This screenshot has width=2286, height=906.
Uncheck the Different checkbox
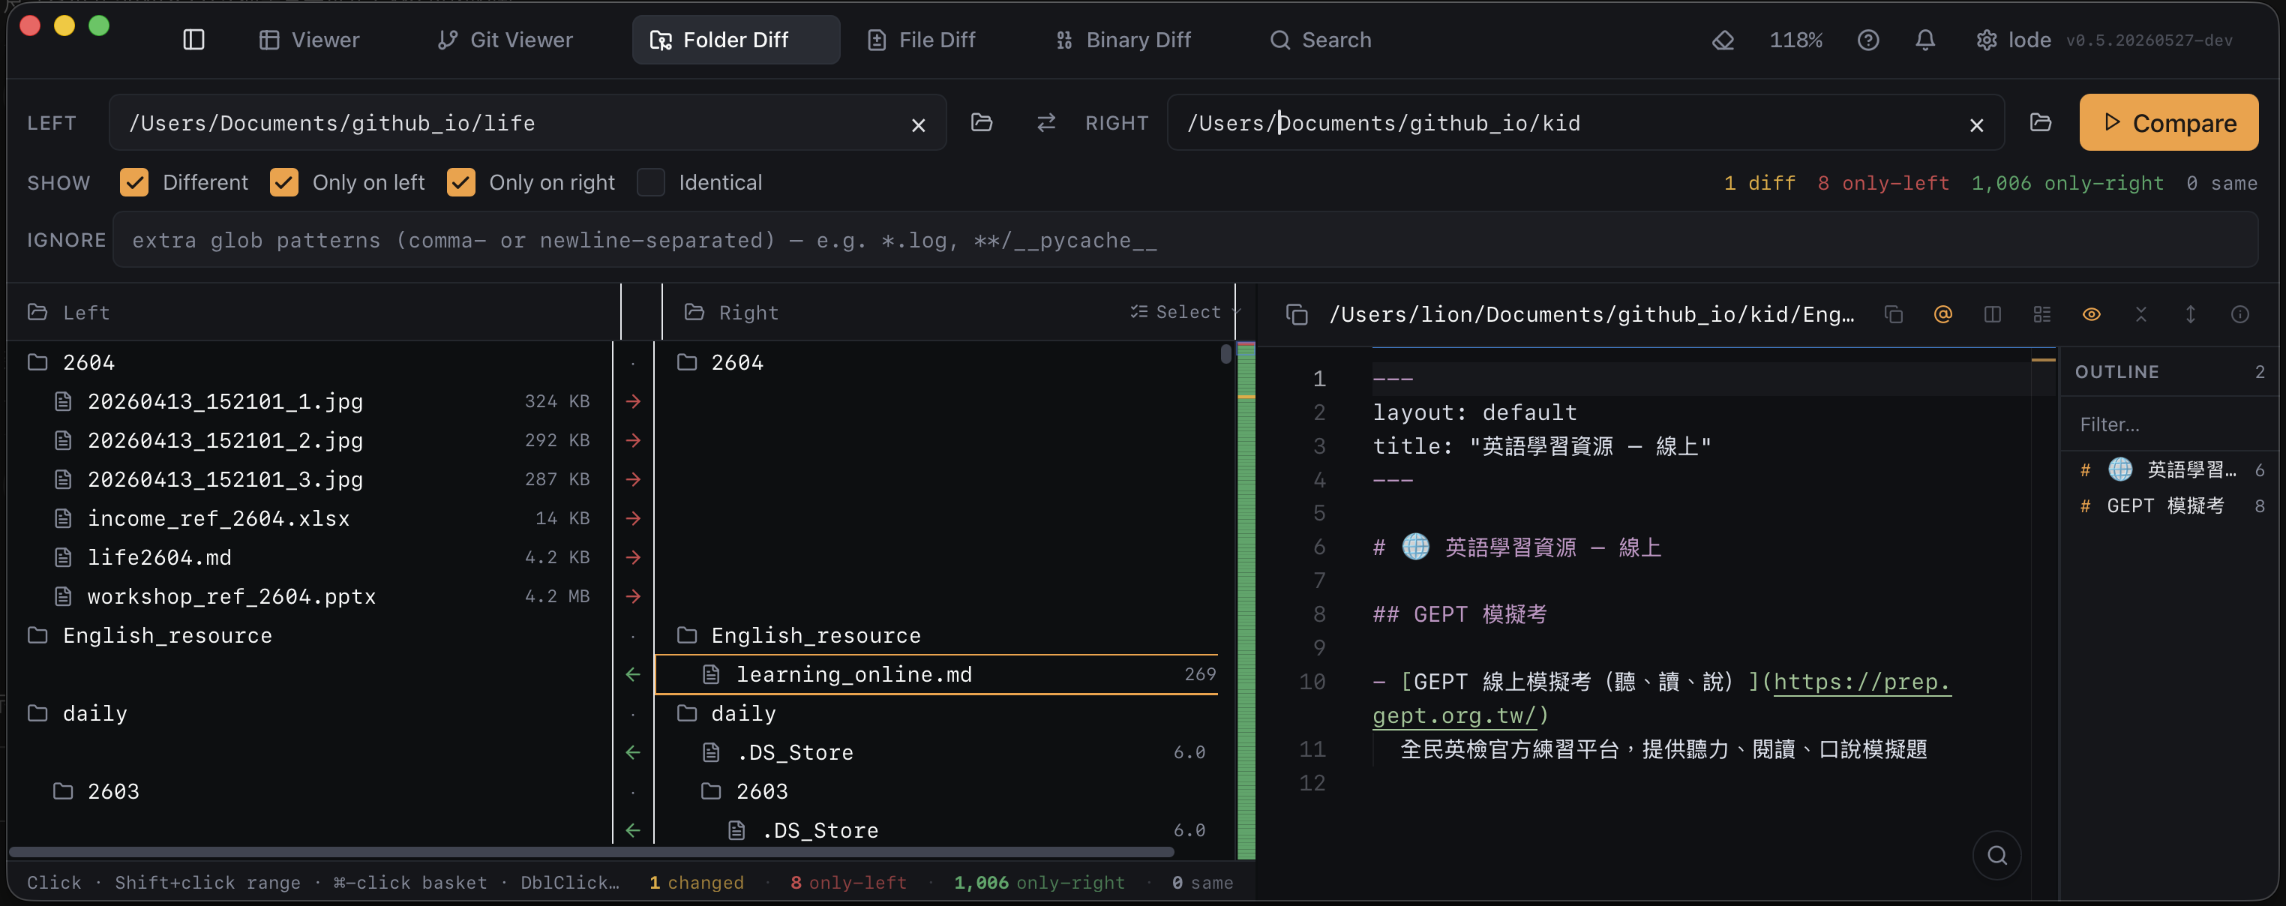134,182
